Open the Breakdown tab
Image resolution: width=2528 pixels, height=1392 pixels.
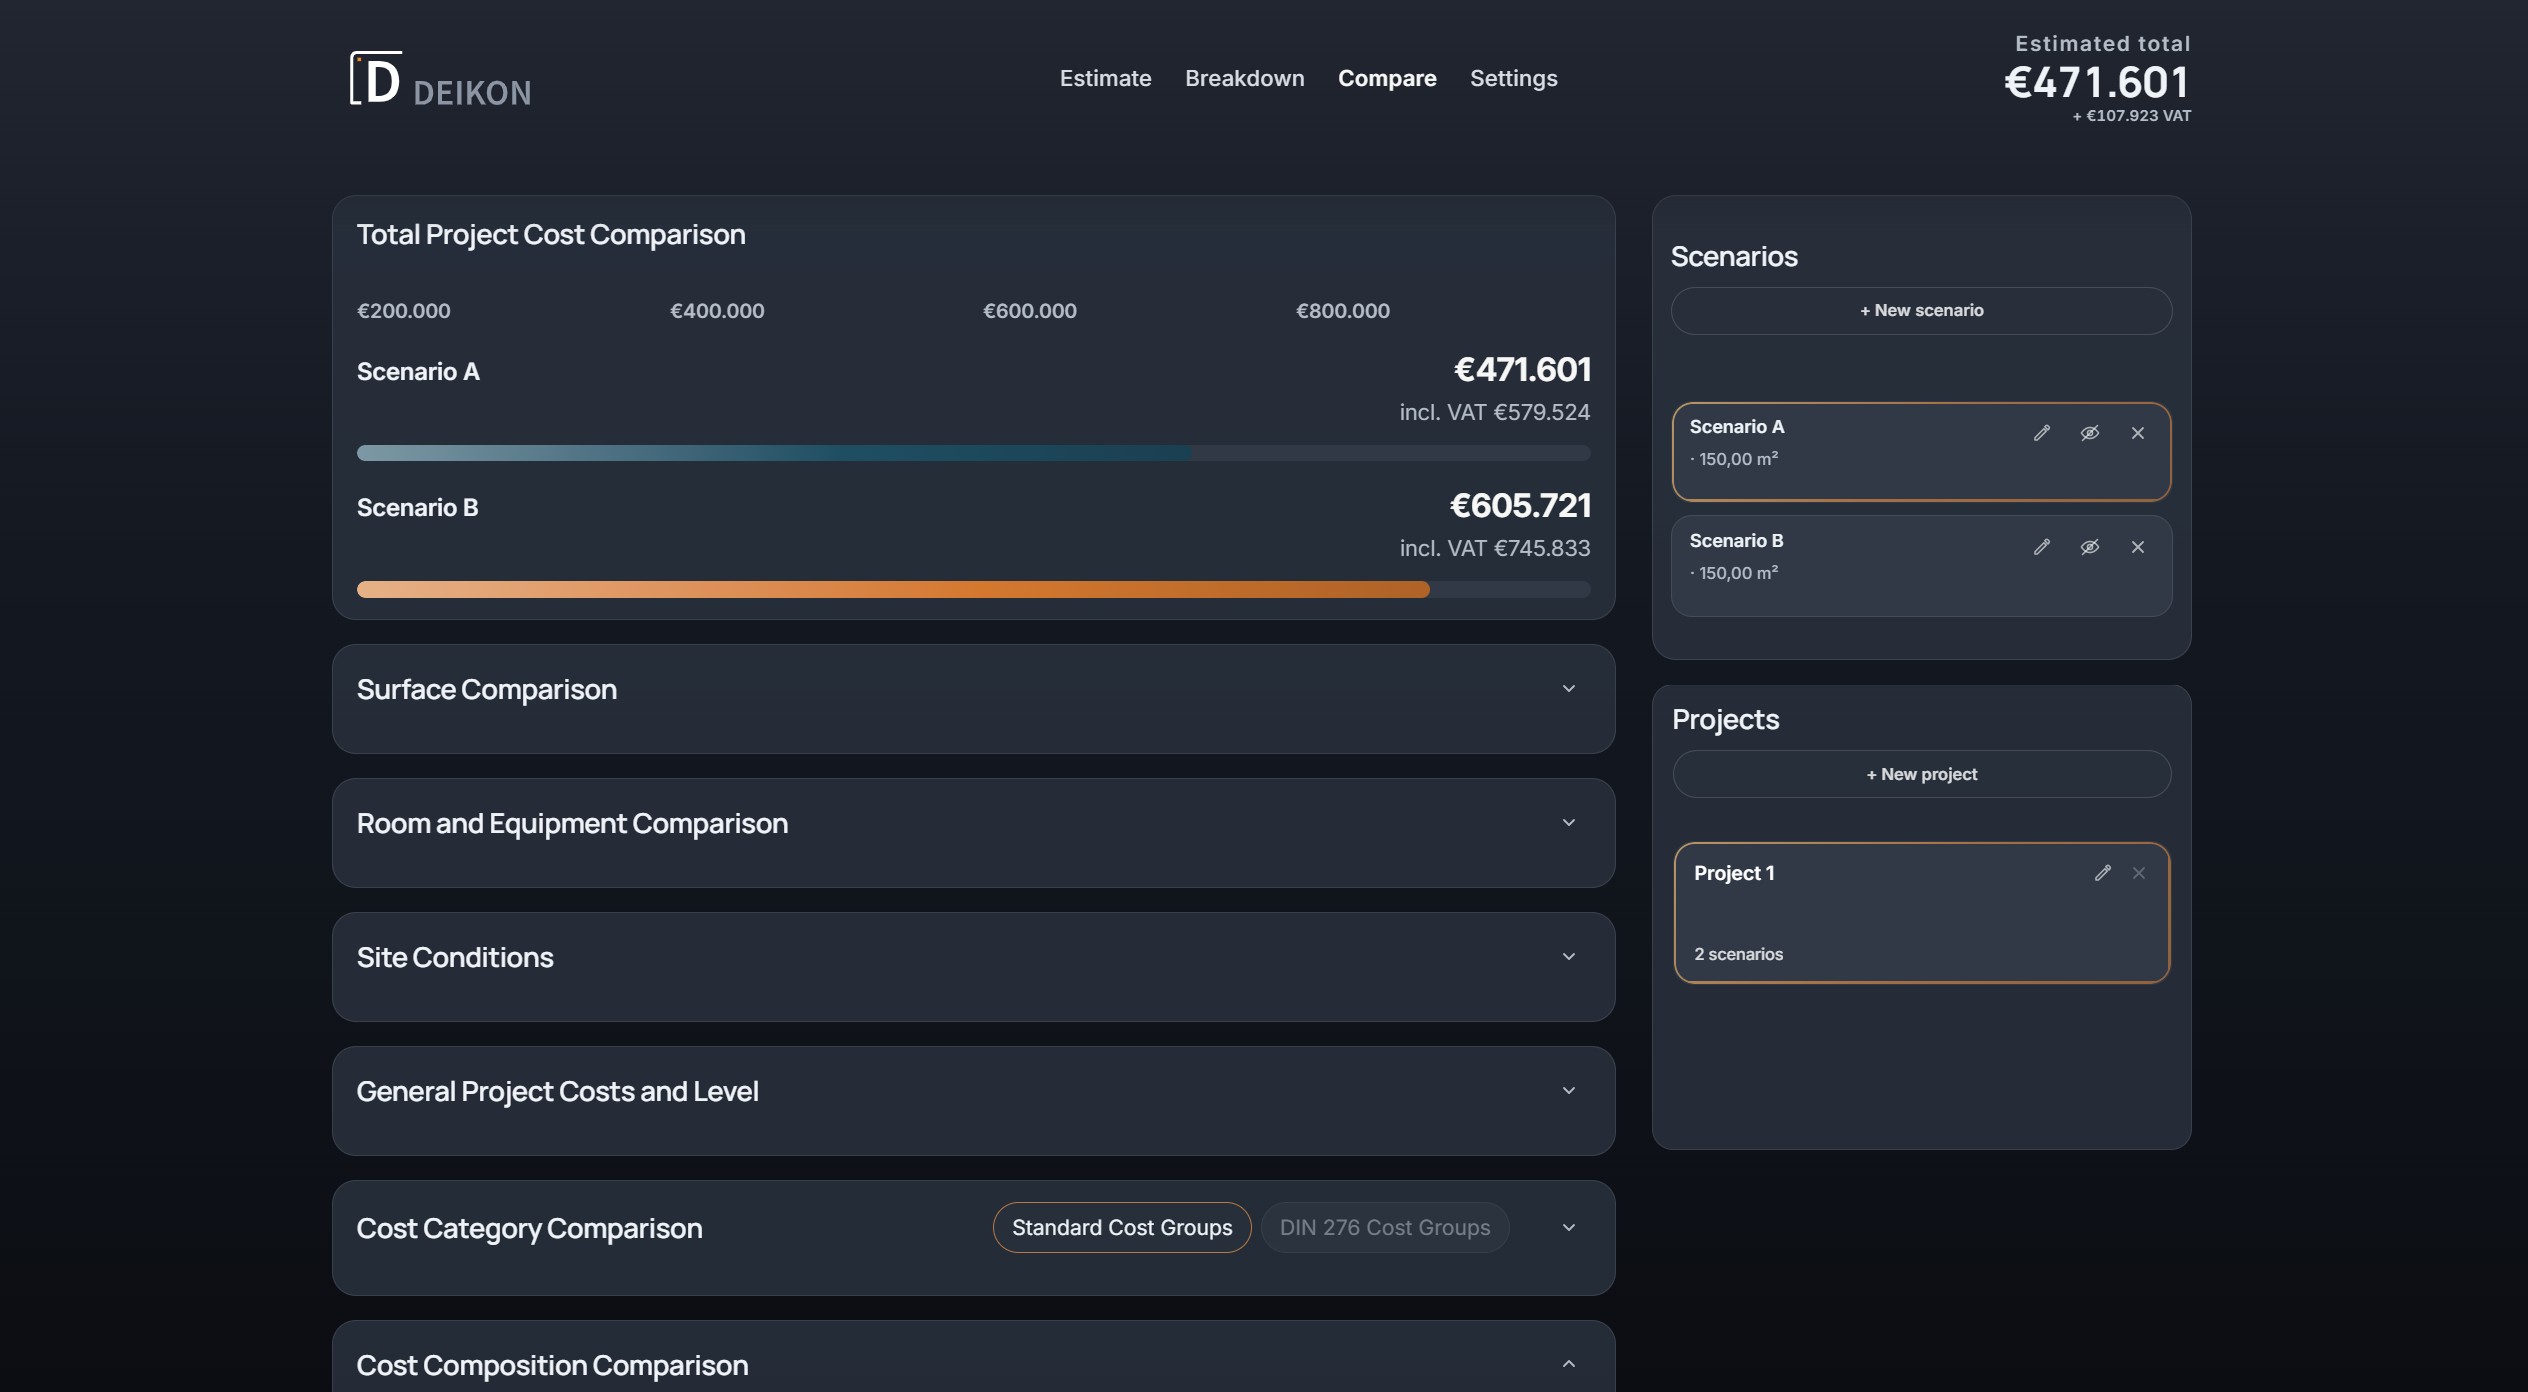click(1244, 78)
